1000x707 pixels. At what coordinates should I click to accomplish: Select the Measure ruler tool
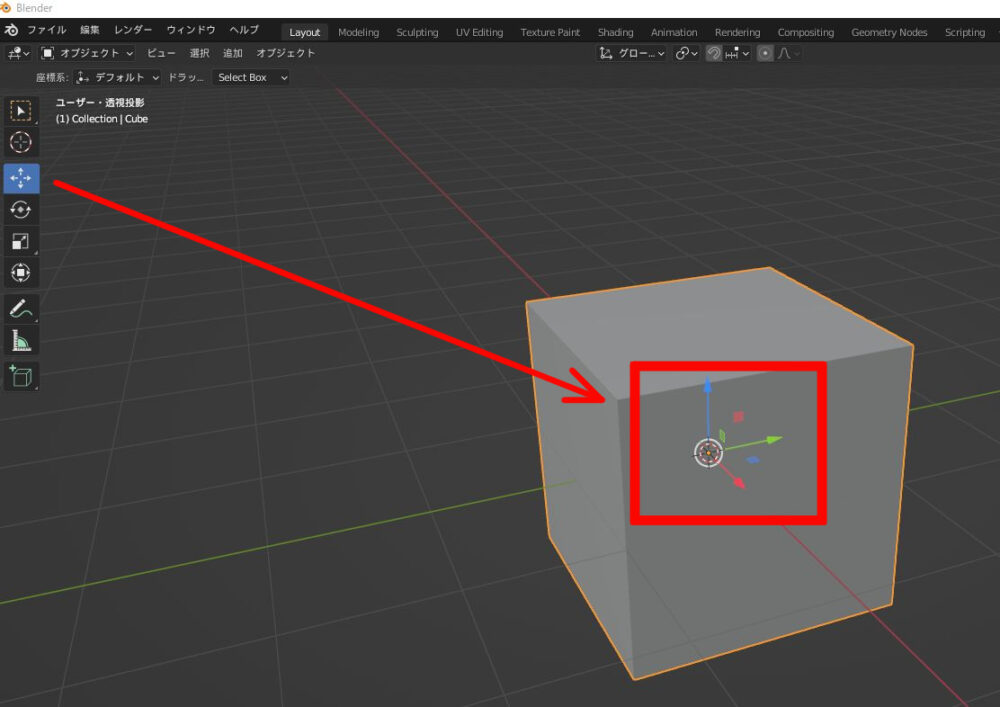(21, 340)
